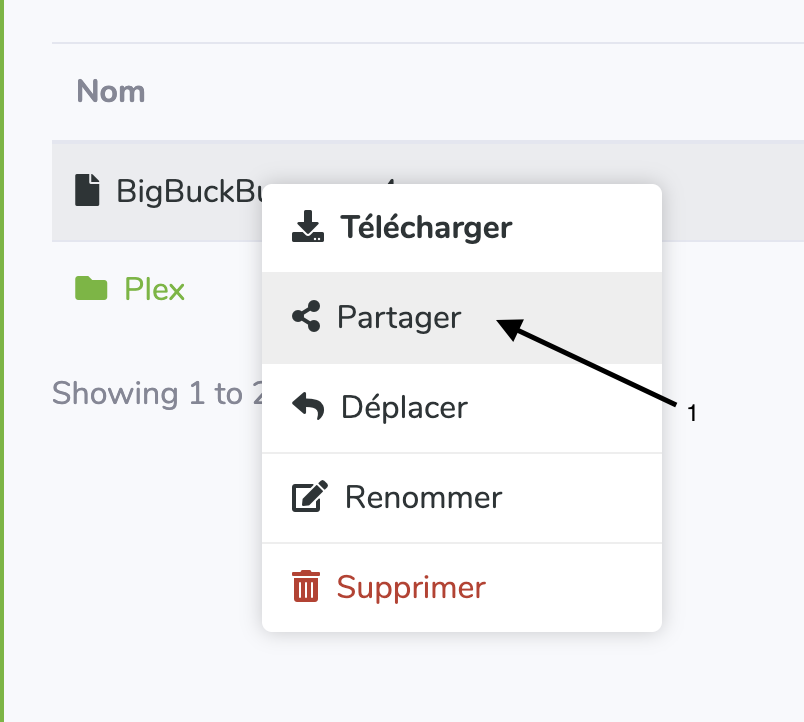The width and height of the screenshot is (804, 722).
Task: Click the share nodes icon
Action: (x=306, y=316)
